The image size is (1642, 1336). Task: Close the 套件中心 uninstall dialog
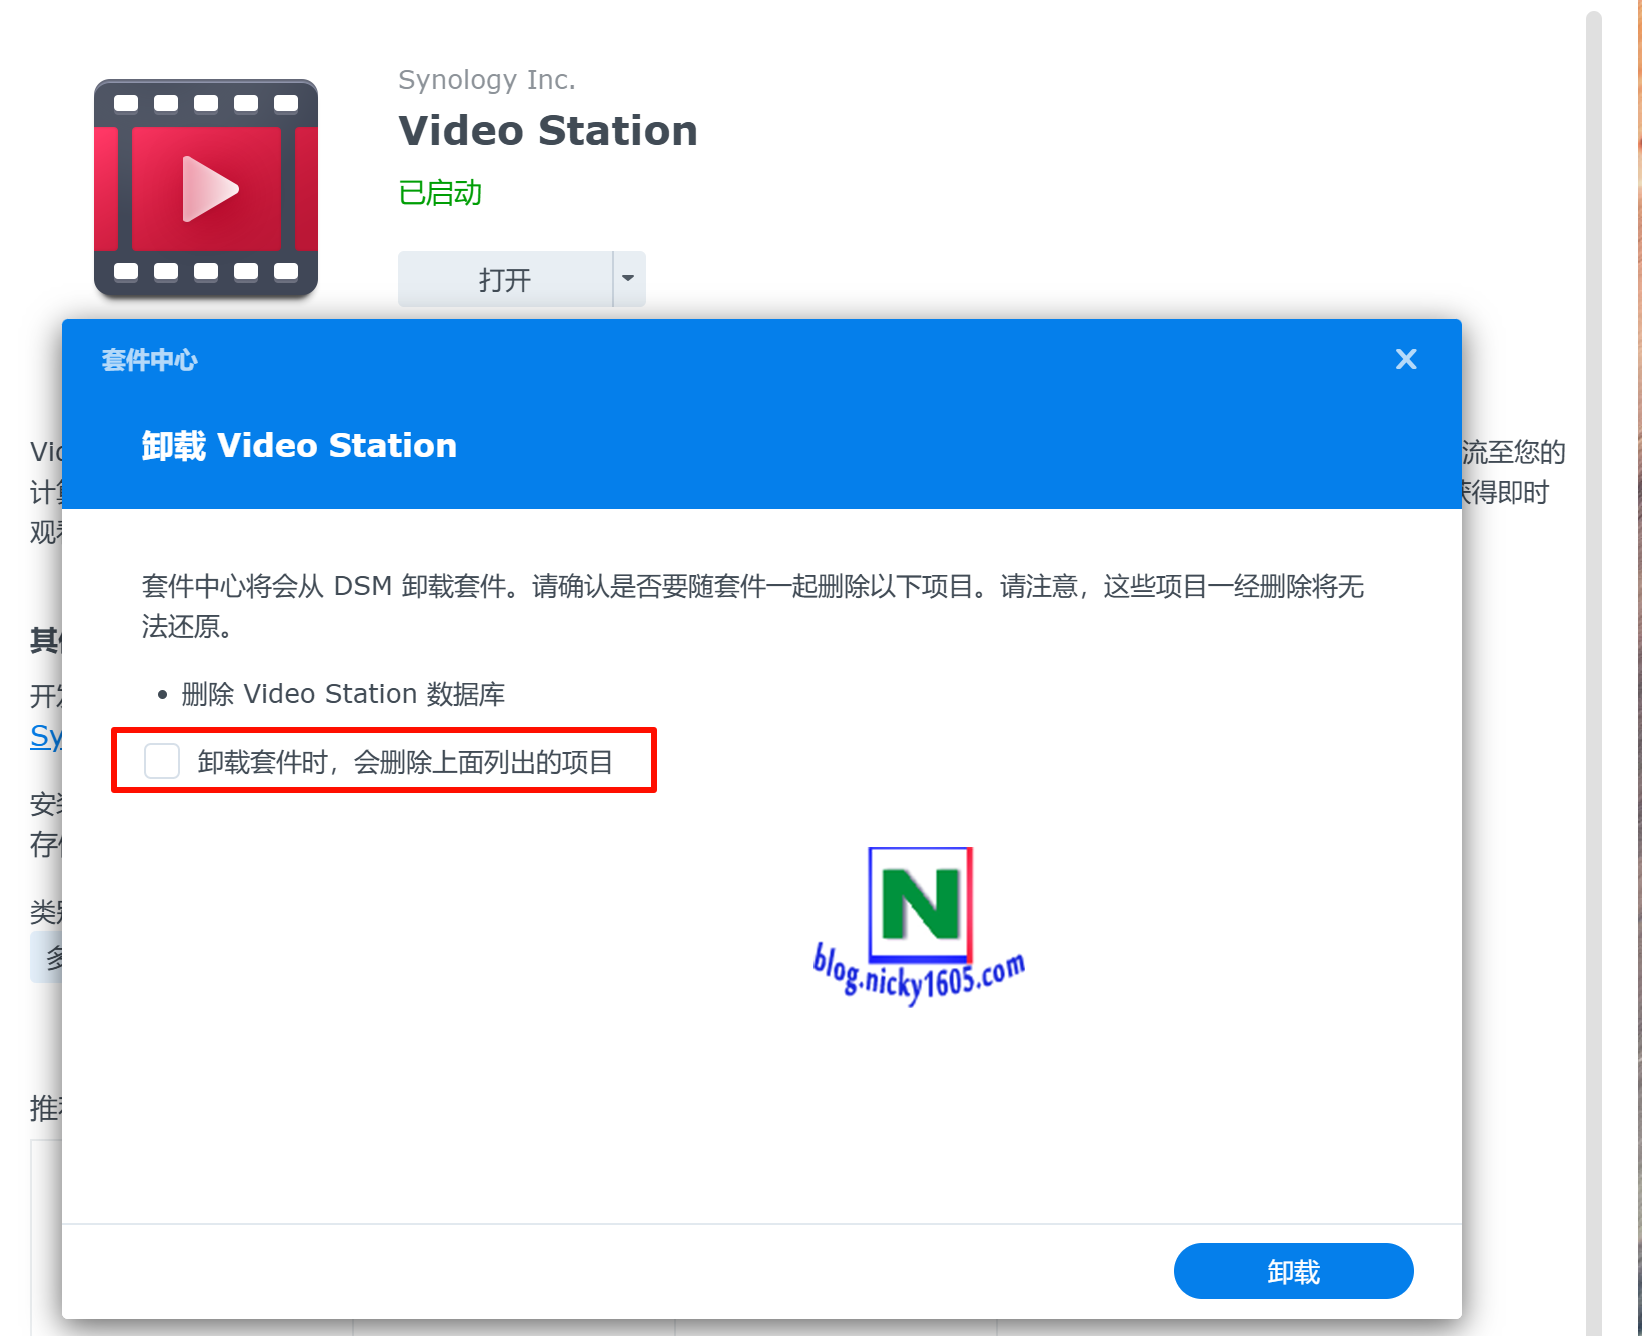click(x=1406, y=359)
